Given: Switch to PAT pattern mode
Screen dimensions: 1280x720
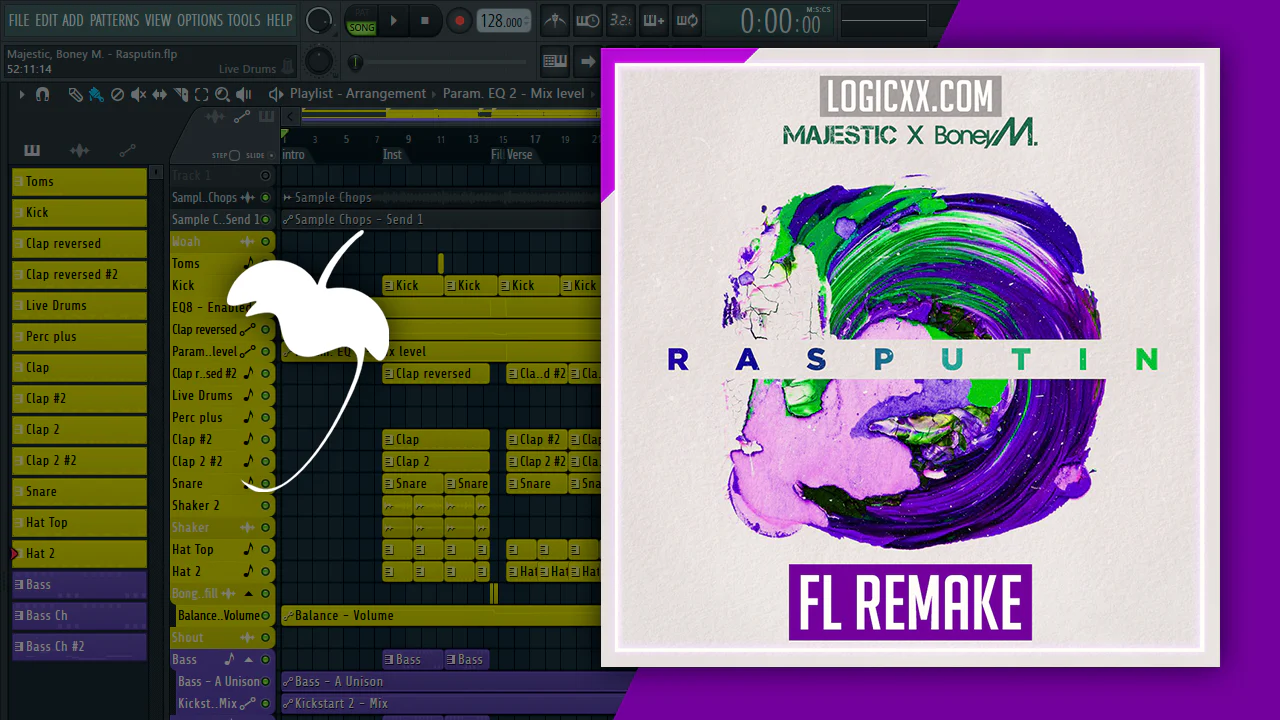Looking at the screenshot, I should click(x=361, y=14).
